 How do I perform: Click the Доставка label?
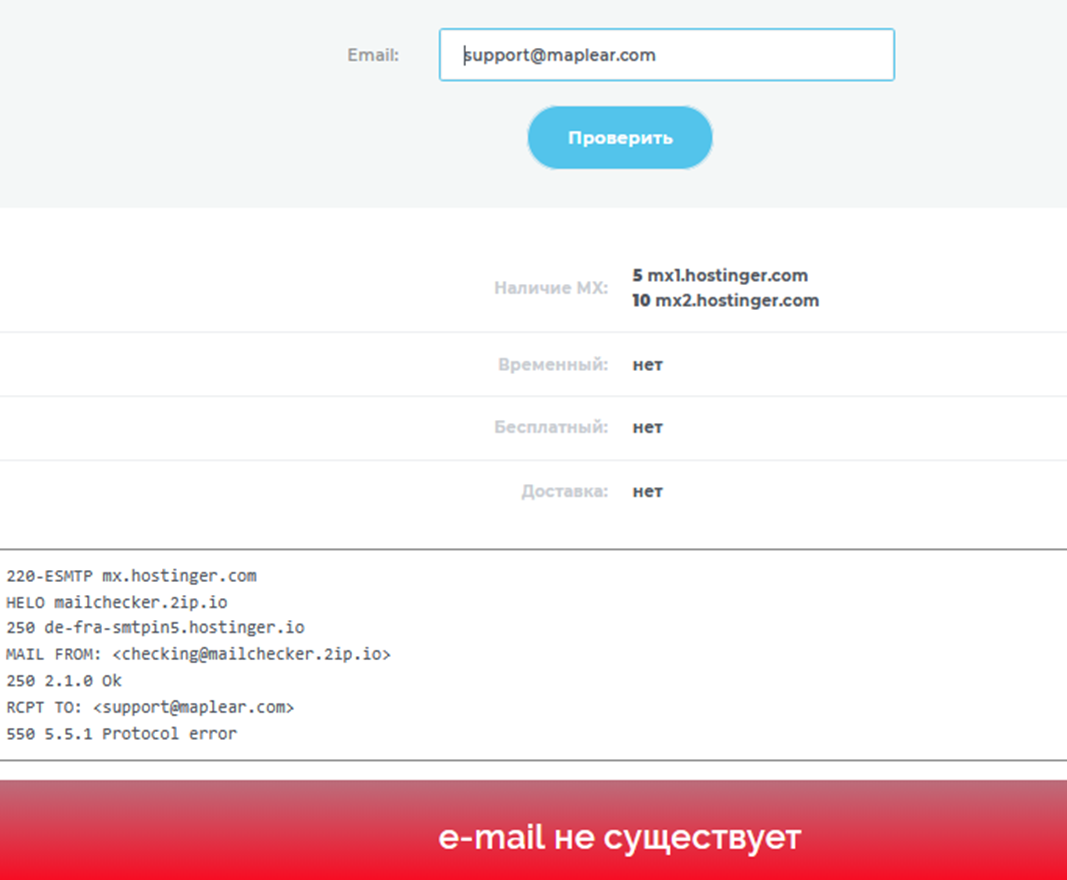[564, 491]
